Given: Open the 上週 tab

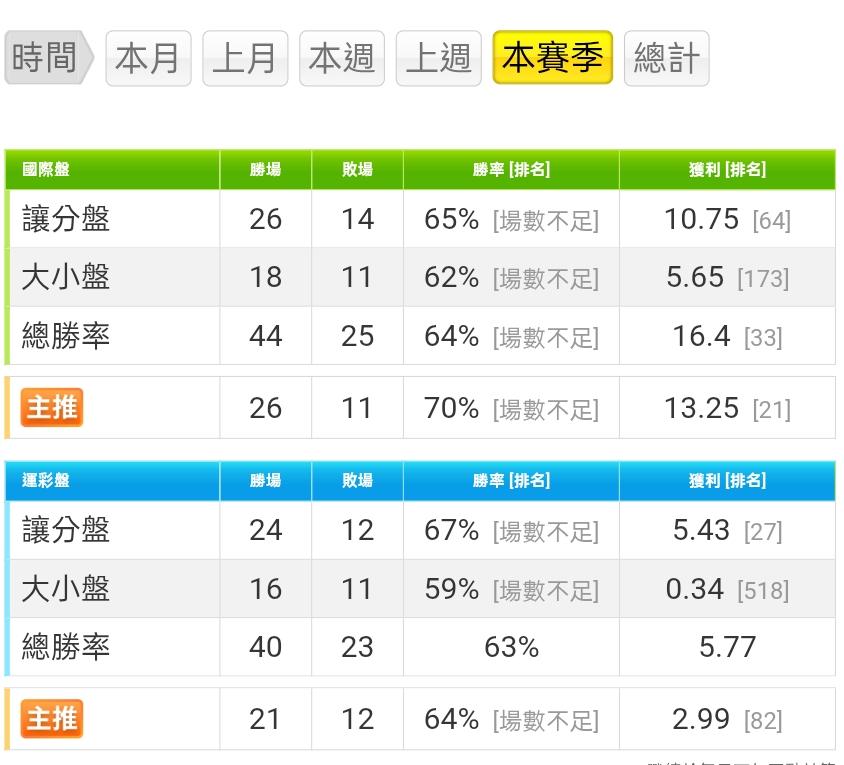Looking at the screenshot, I should click(438, 58).
